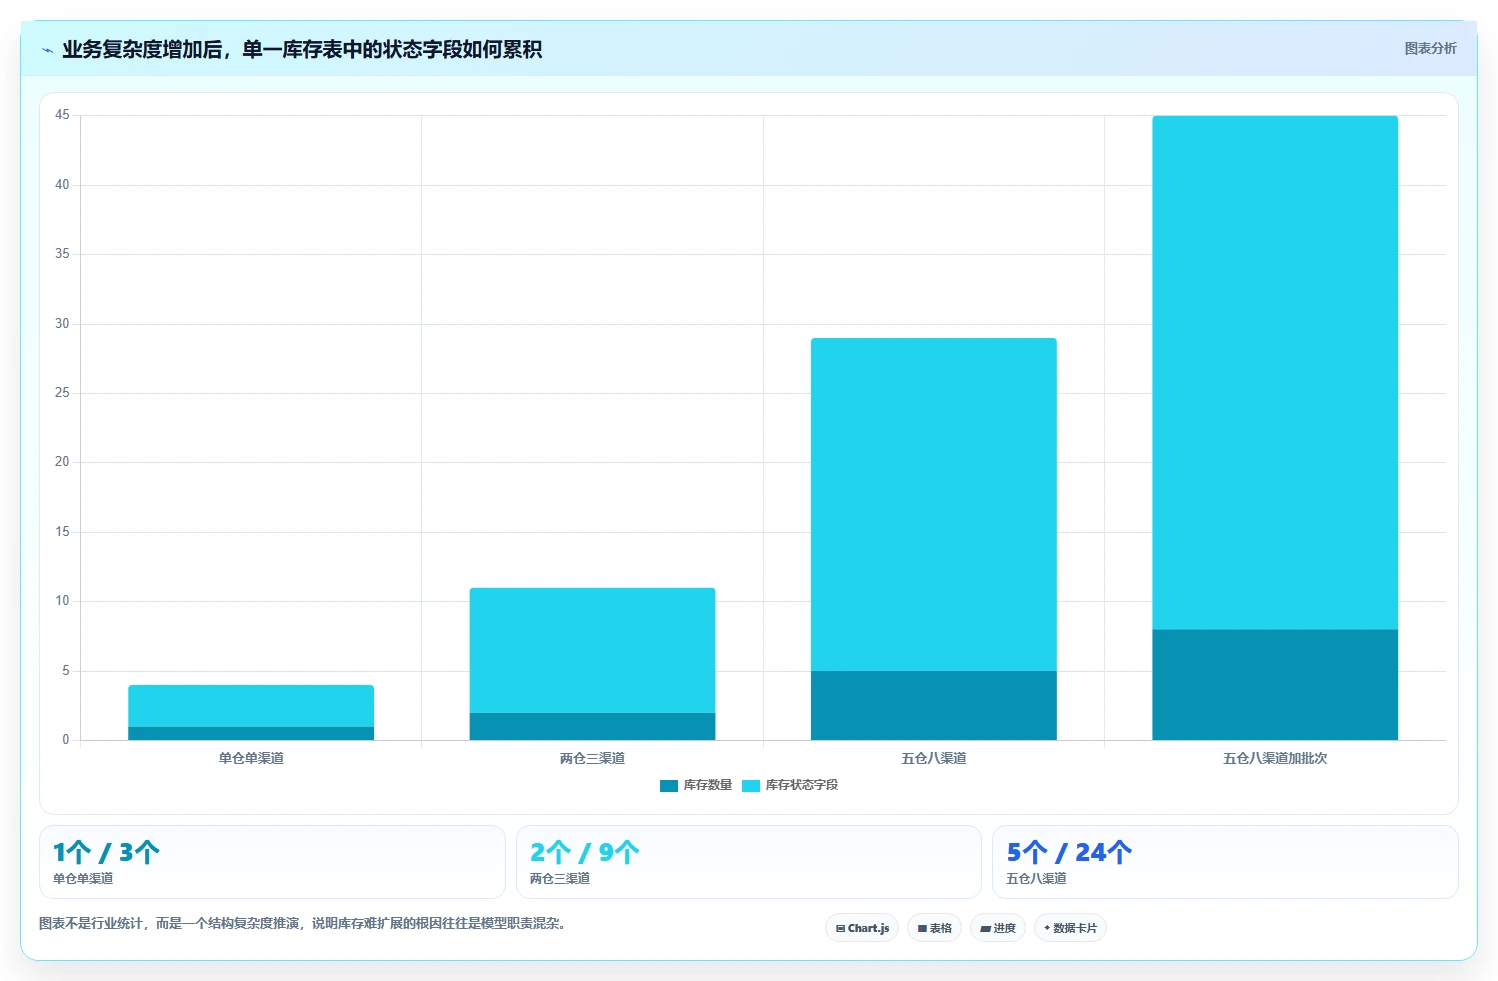Screen dimensions: 1498x981
Task: Click the y-axis value 25
Action: (x=62, y=392)
